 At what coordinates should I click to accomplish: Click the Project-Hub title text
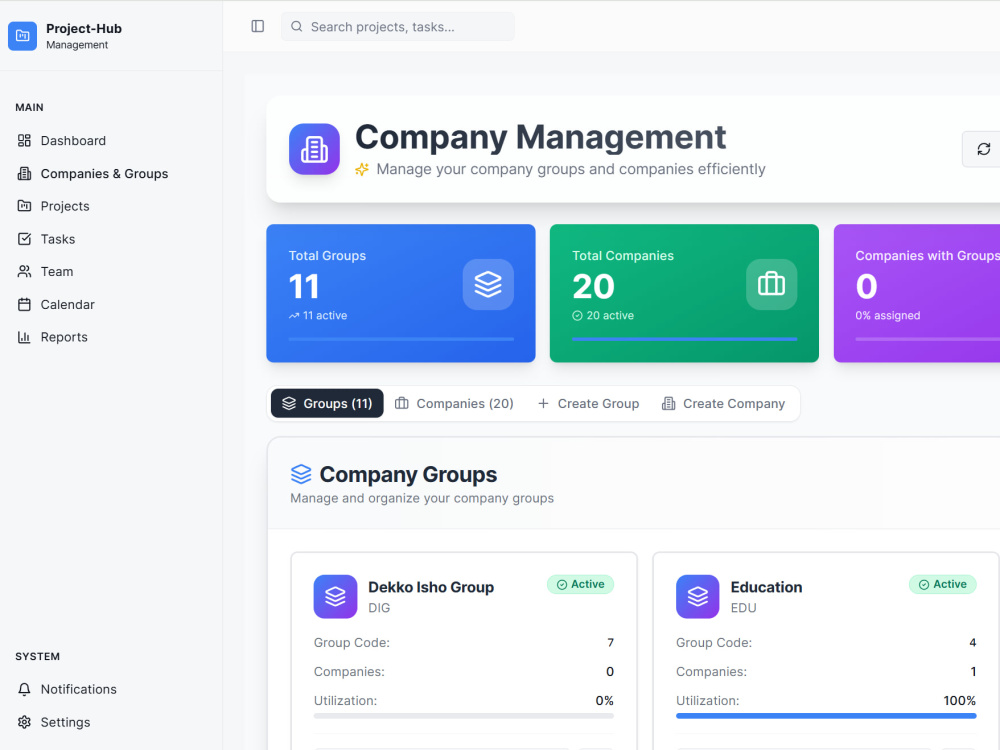point(84,28)
